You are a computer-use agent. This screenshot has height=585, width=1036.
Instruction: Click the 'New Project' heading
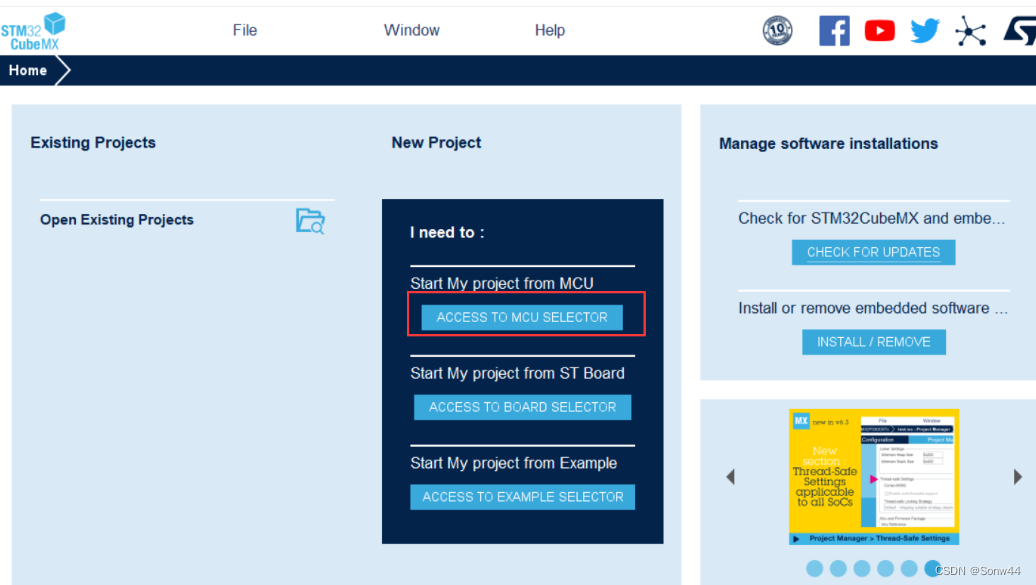pyautogui.click(x=436, y=143)
